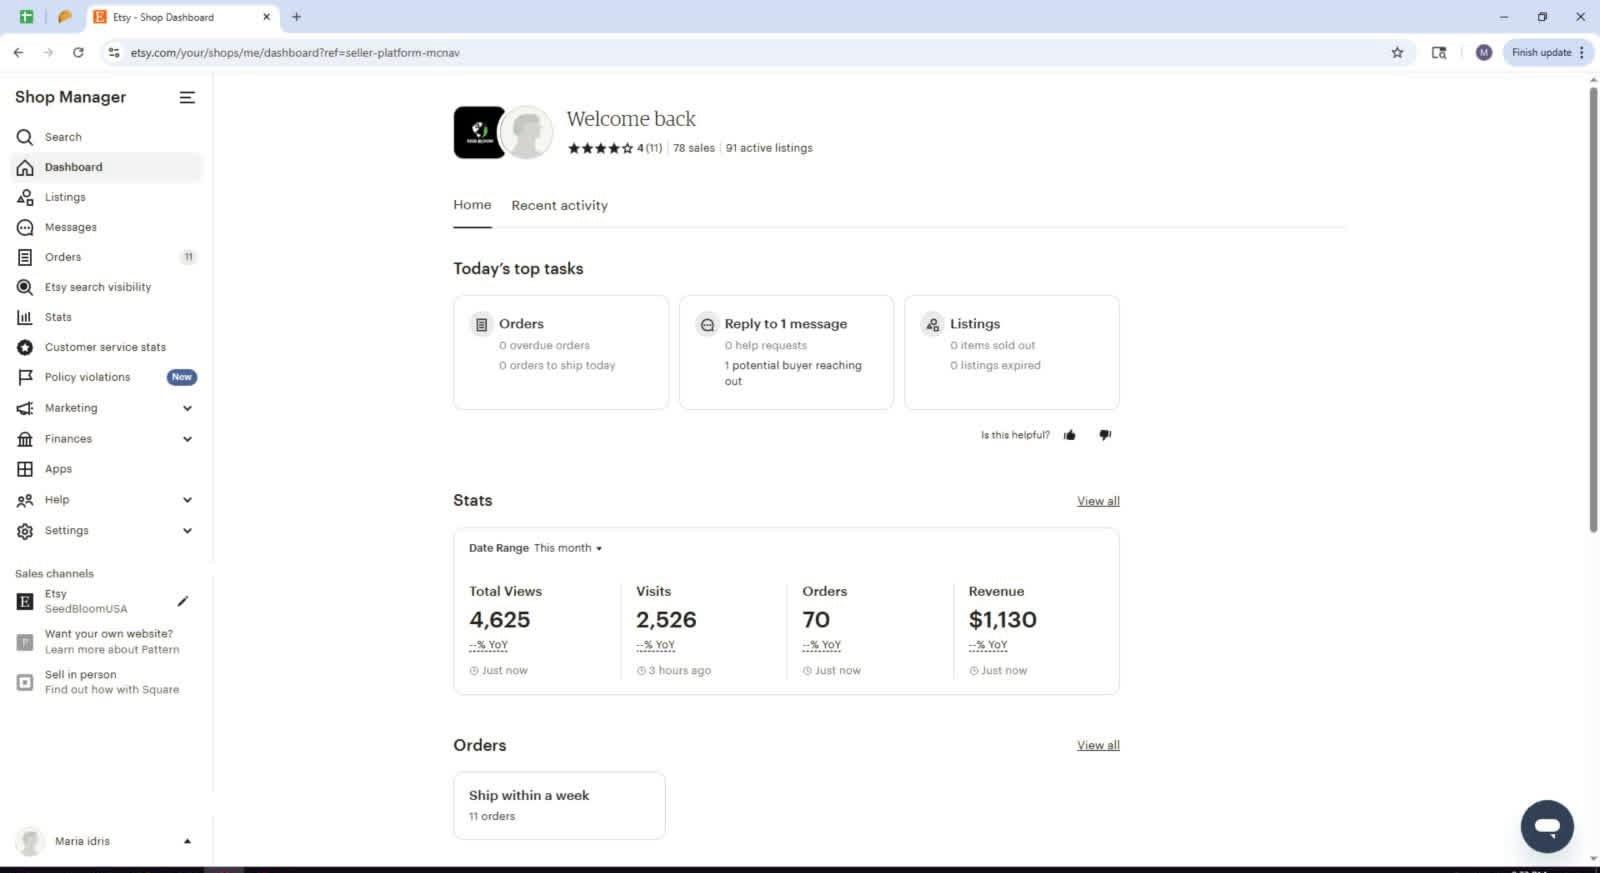
Task: Open Search in the Shop Manager sidebar
Action: pyautogui.click(x=63, y=137)
